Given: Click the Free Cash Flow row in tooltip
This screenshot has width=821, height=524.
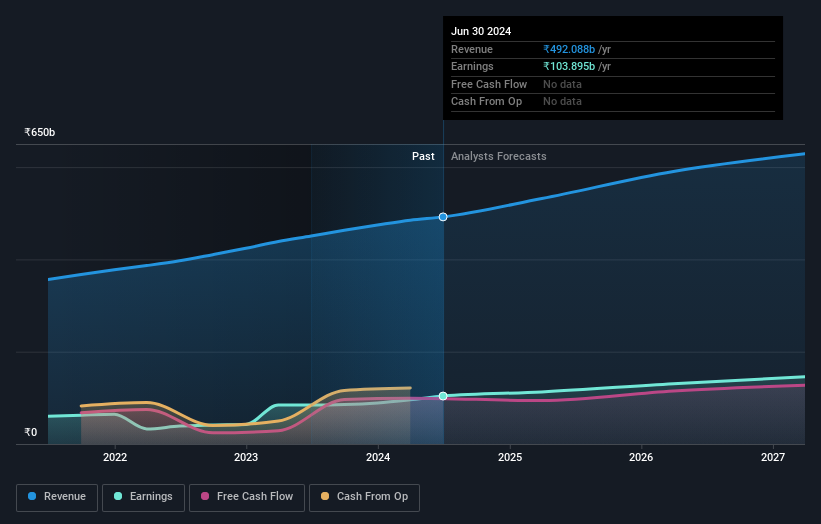Looking at the screenshot, I should (x=613, y=84).
